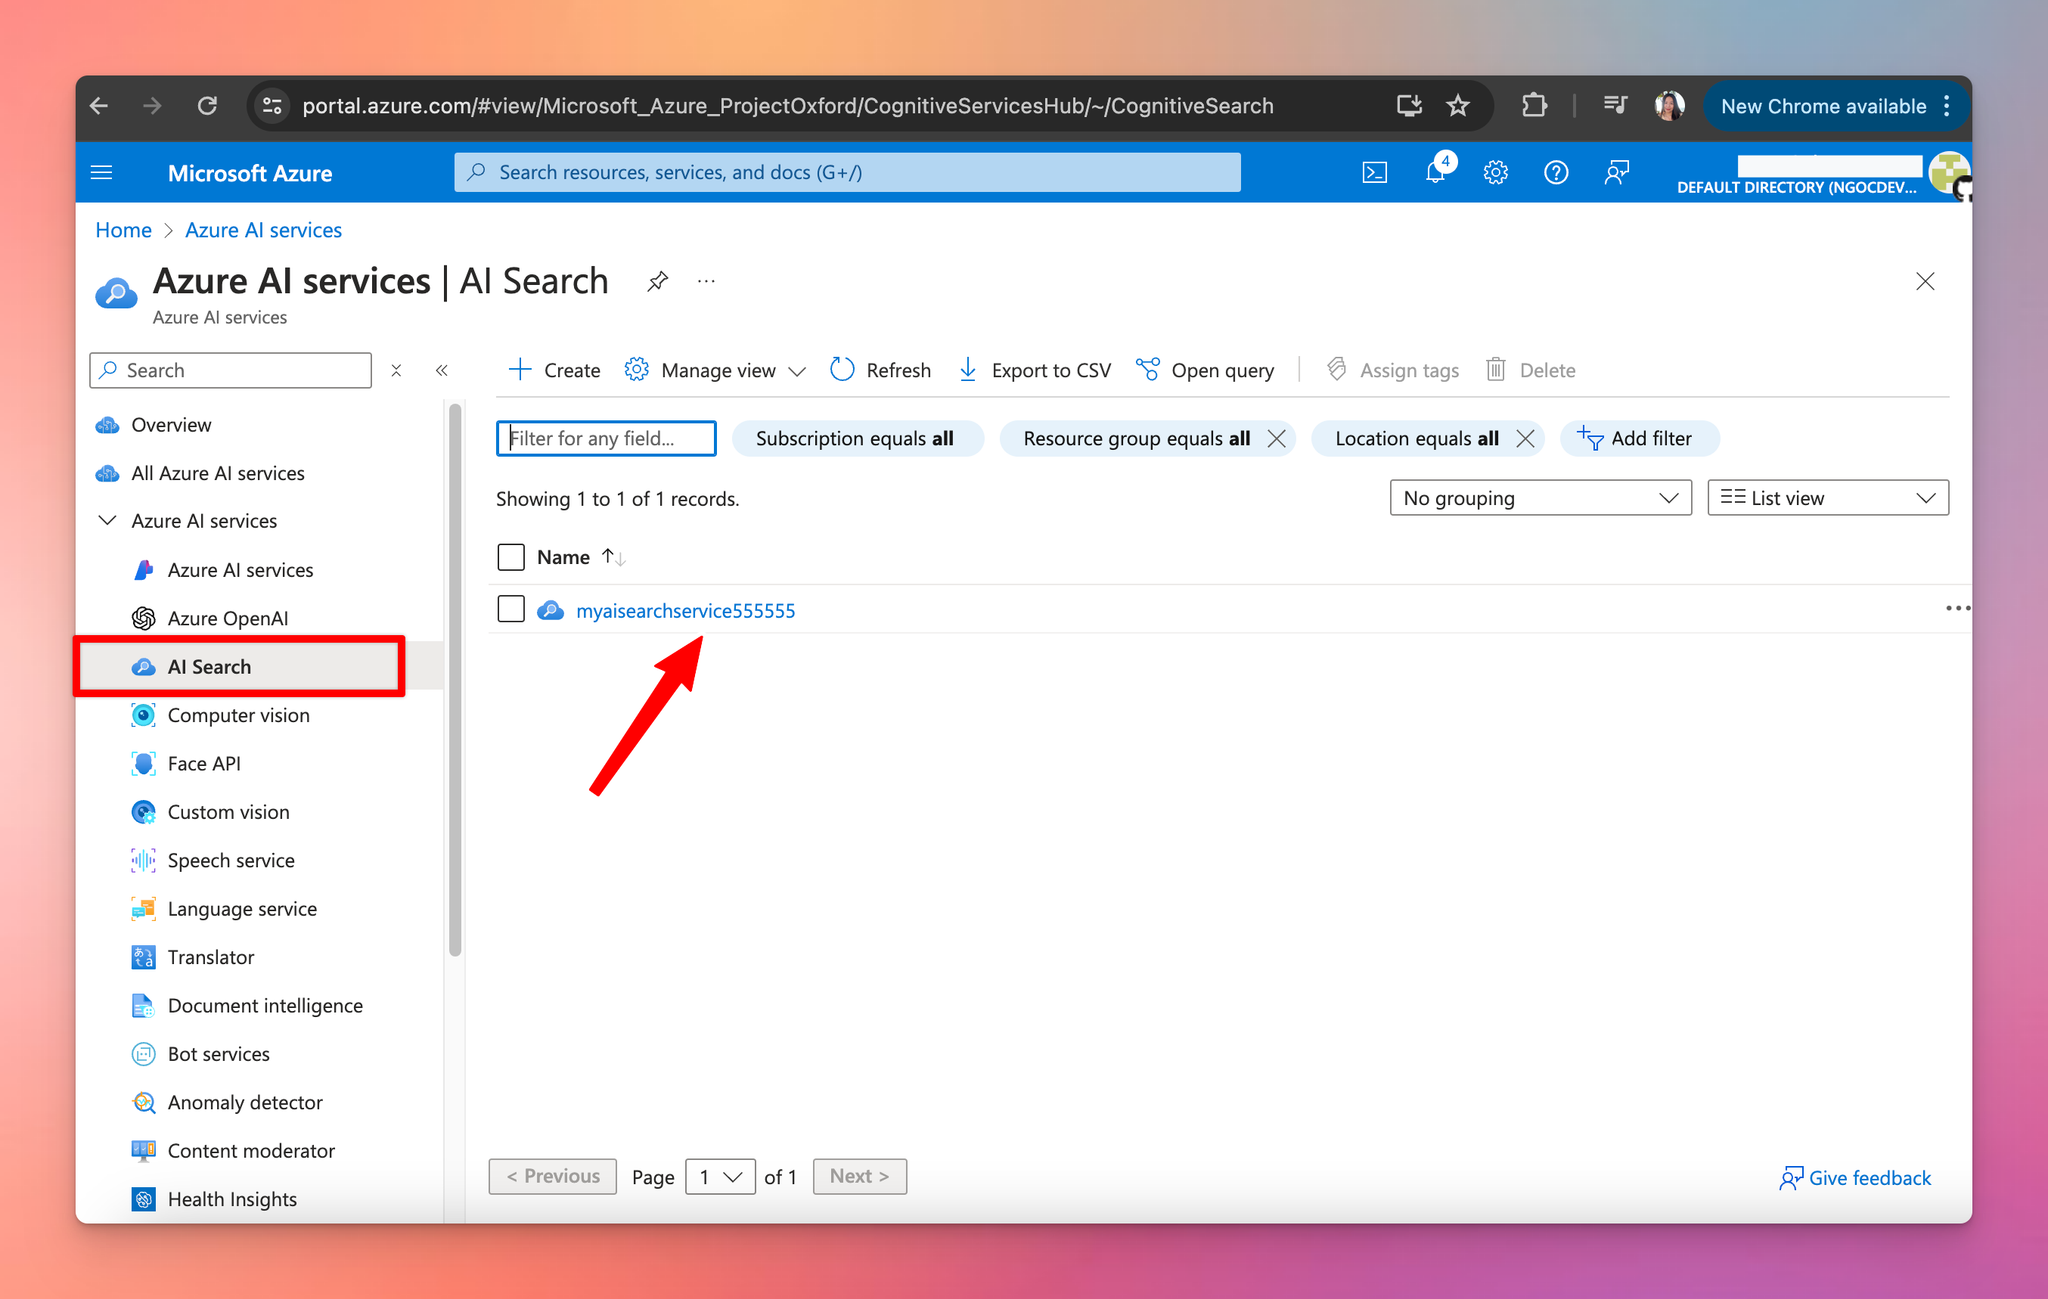Viewport: 2048px width, 1299px height.
Task: Select all rows checkbox in header
Action: point(511,557)
